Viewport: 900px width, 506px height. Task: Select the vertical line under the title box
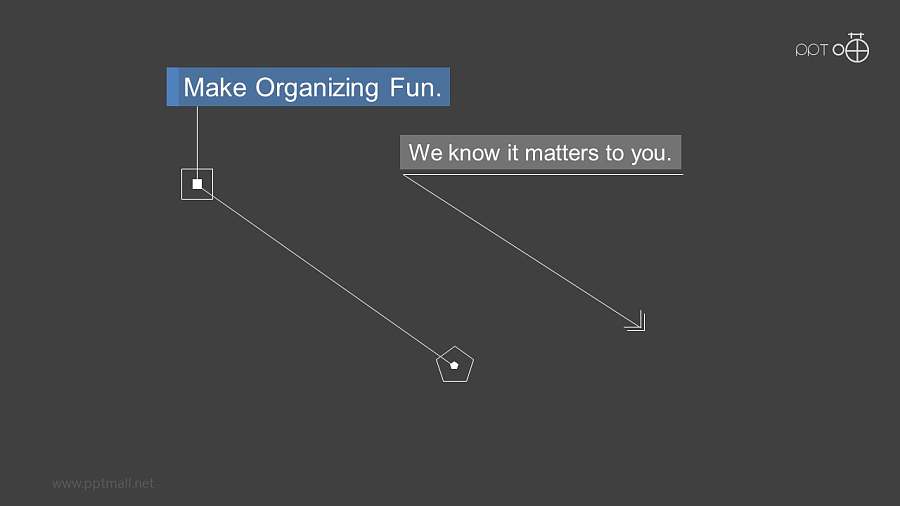tap(197, 138)
